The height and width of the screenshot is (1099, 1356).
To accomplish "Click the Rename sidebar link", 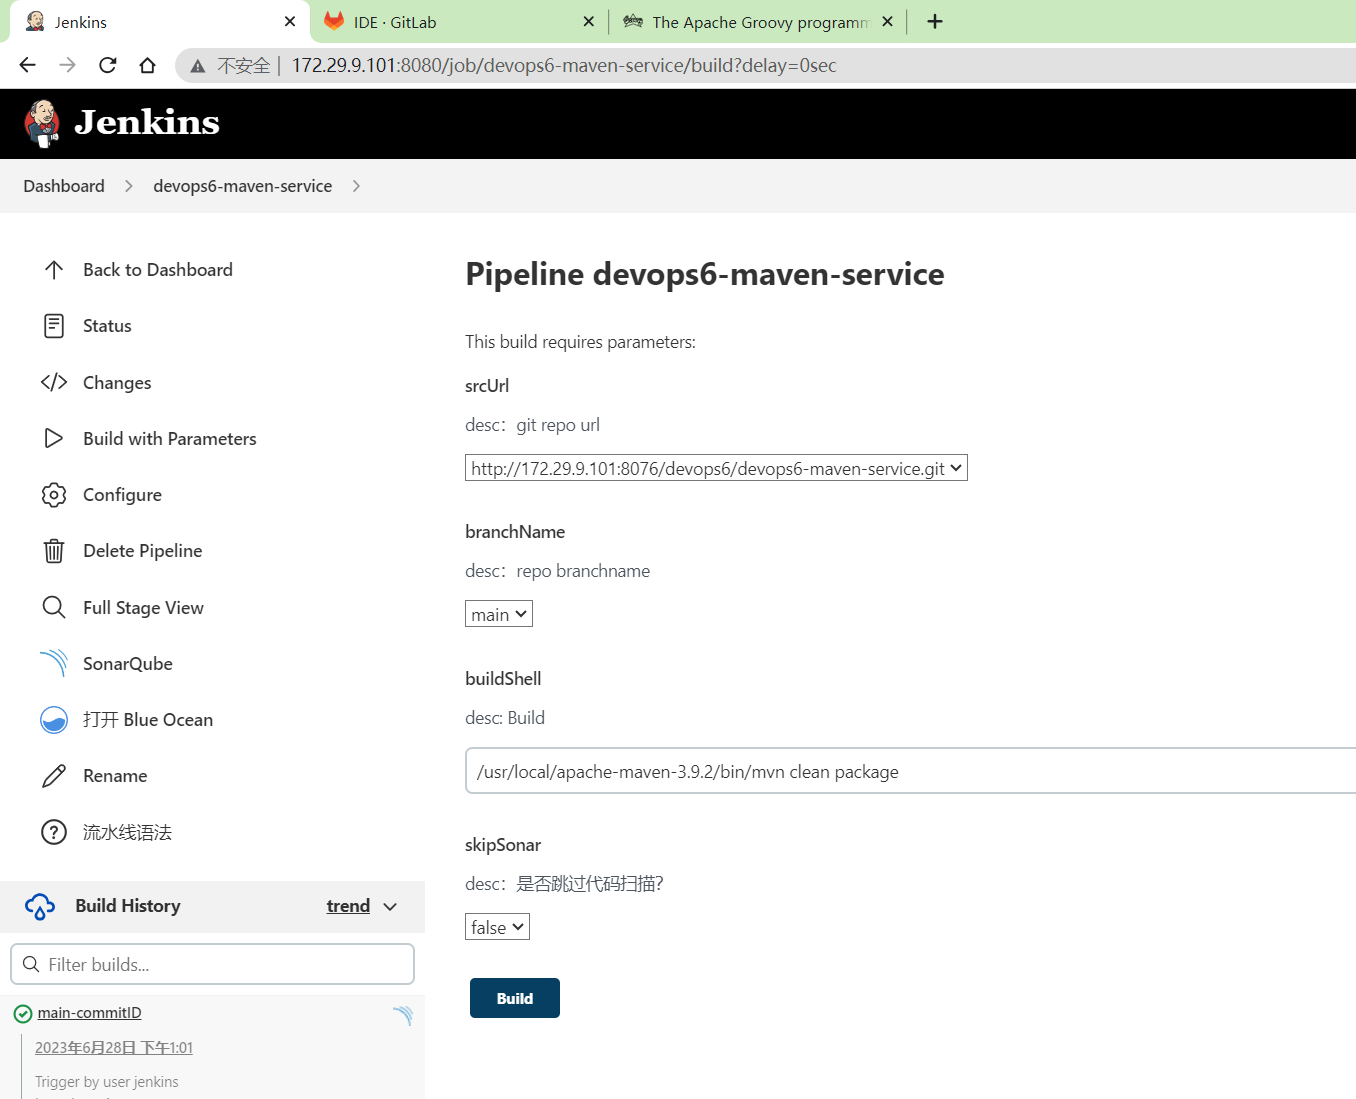I will point(115,776).
